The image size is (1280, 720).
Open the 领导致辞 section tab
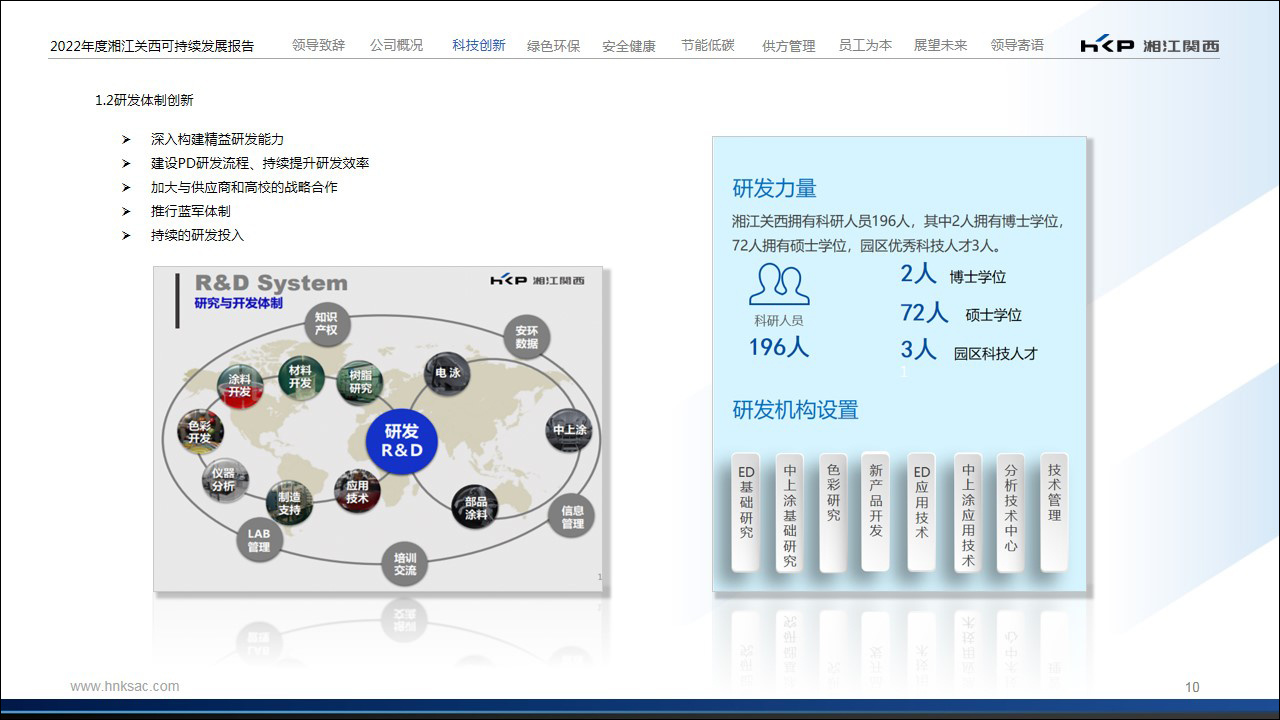click(x=318, y=45)
